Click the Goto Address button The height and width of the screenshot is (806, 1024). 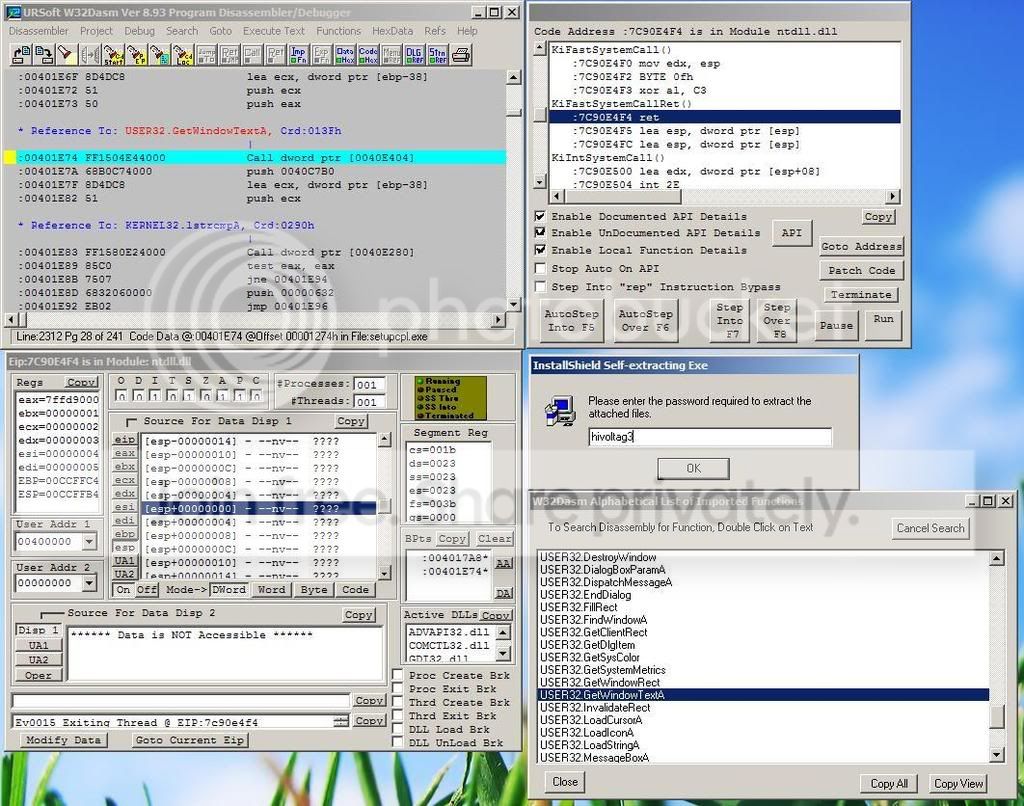pyautogui.click(x=861, y=246)
